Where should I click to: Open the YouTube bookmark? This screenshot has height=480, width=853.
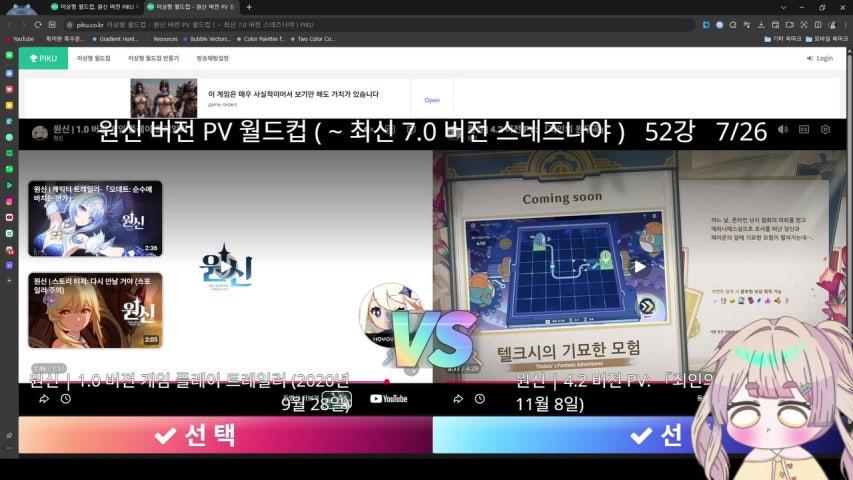click(x=20, y=39)
